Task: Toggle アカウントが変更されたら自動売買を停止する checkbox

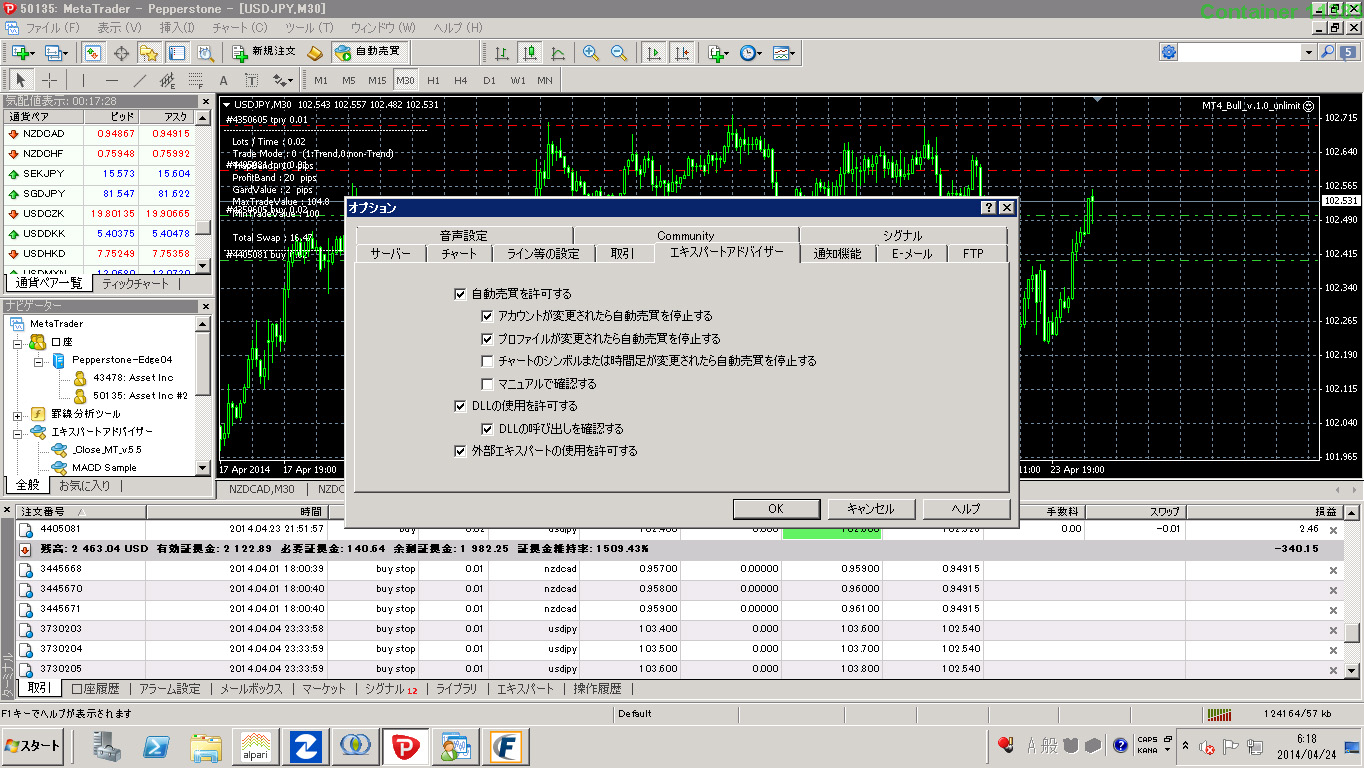Action: click(488, 316)
